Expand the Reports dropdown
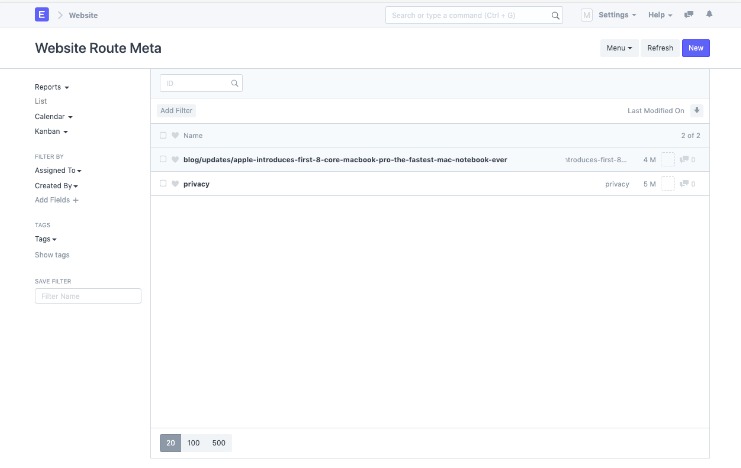The width and height of the screenshot is (741, 468). (x=52, y=87)
